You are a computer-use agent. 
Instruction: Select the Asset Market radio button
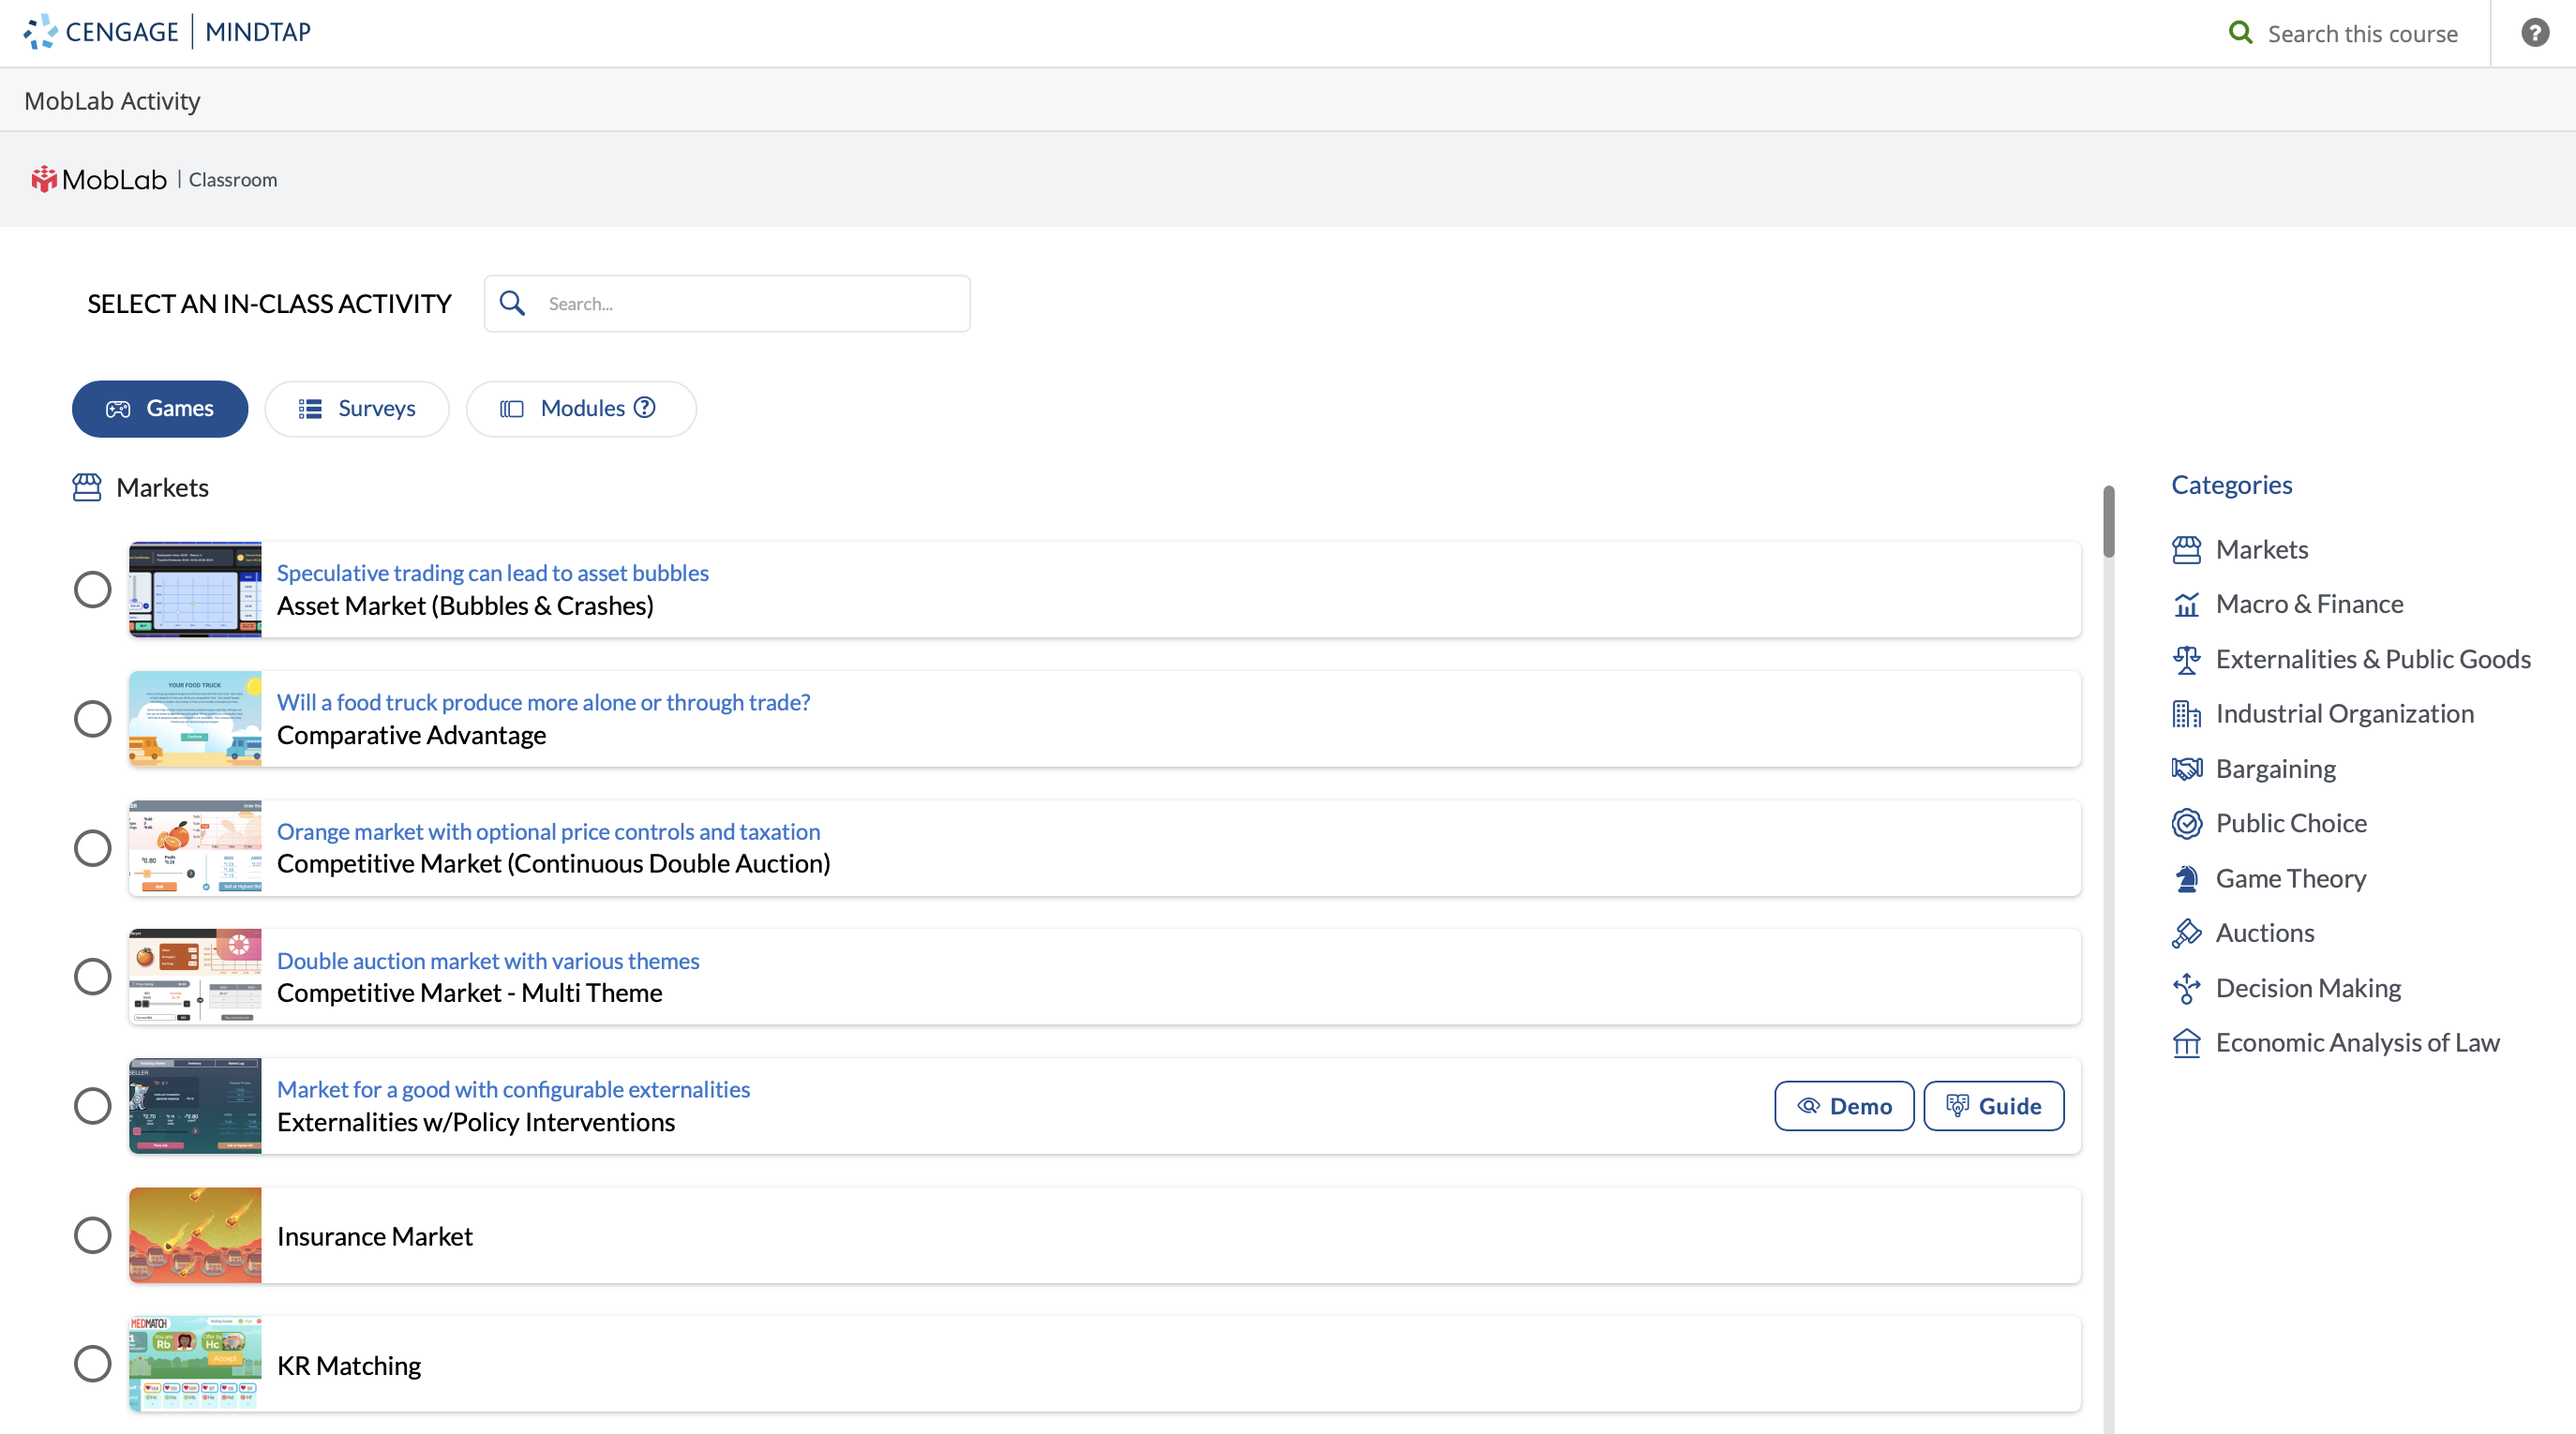[x=92, y=589]
